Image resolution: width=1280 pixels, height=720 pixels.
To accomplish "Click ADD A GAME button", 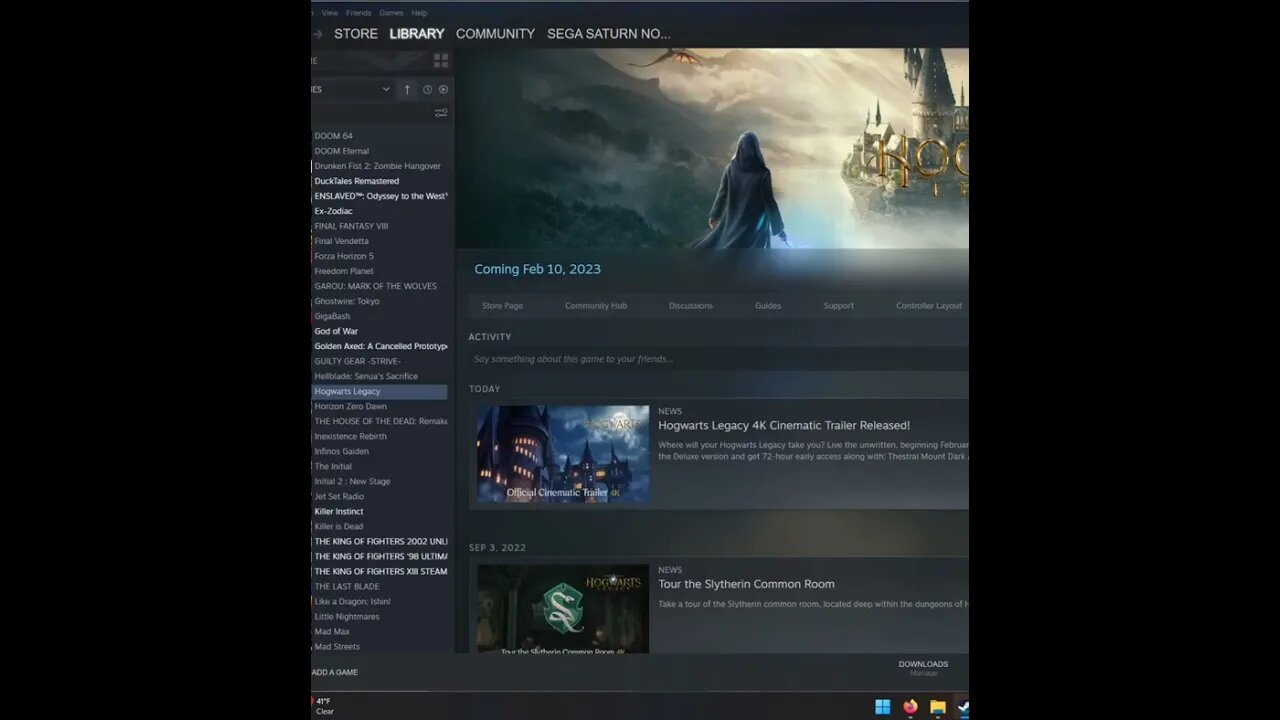I will (335, 672).
